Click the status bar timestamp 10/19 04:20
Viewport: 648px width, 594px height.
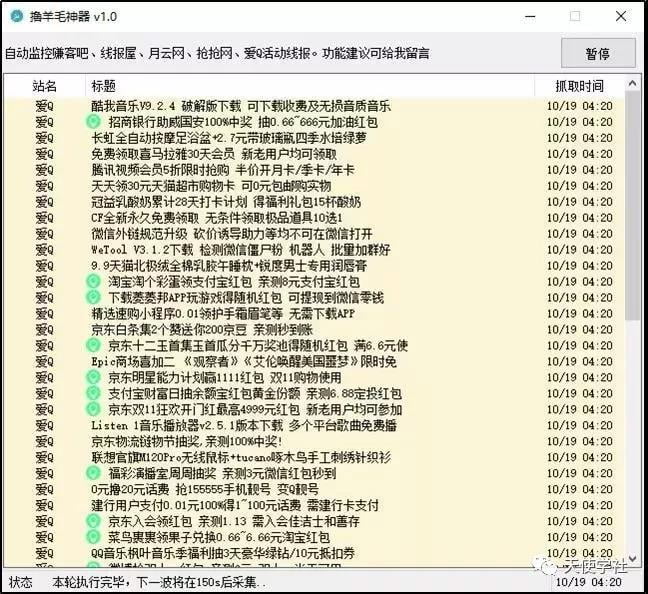coord(588,582)
